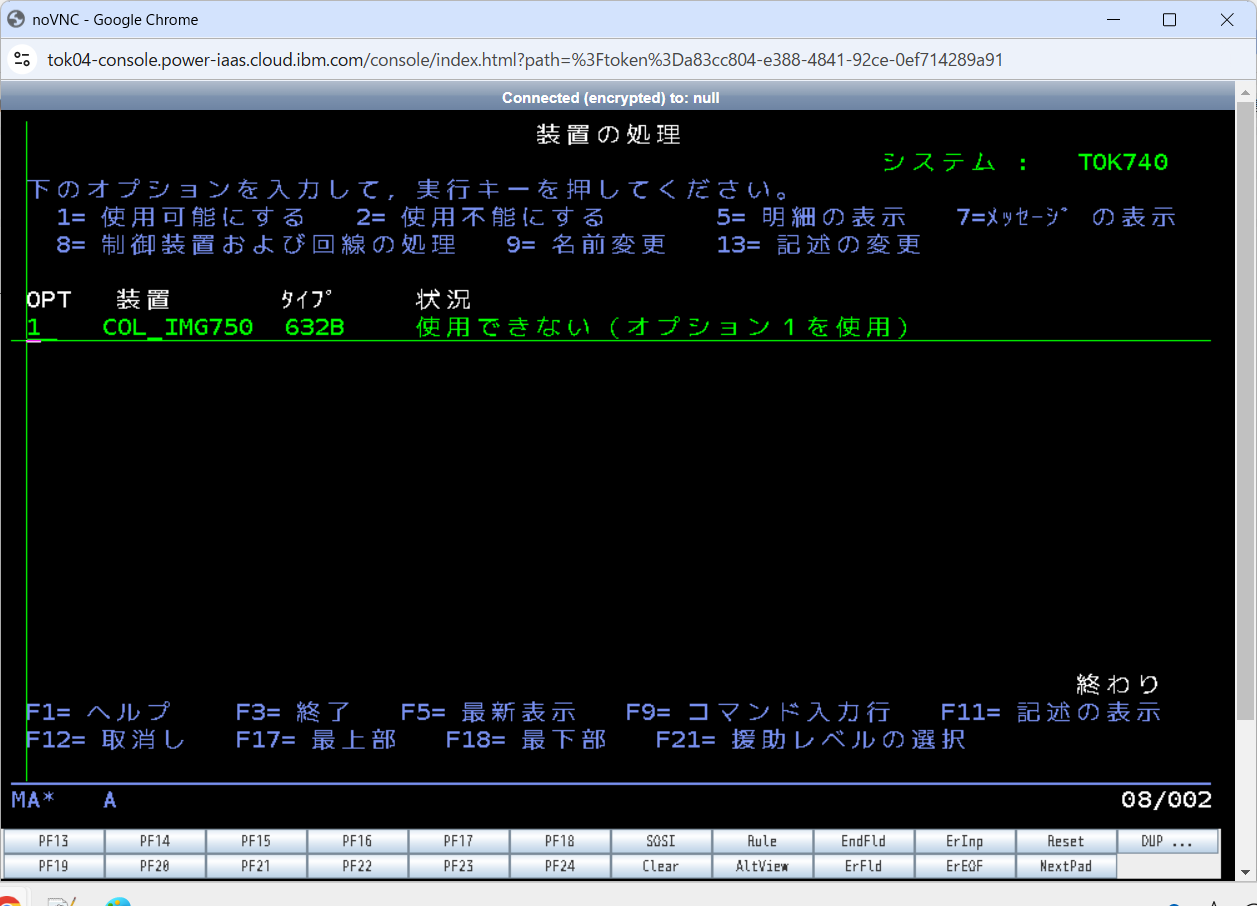This screenshot has height=906, width=1257.
Task: Click the status text 使用できない
Action: 506,327
